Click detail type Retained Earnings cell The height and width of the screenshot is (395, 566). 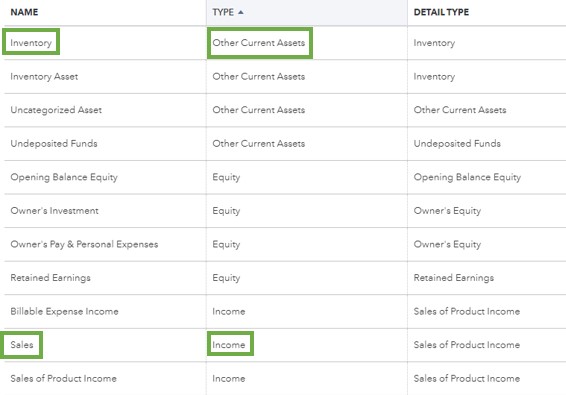pyautogui.click(x=453, y=278)
